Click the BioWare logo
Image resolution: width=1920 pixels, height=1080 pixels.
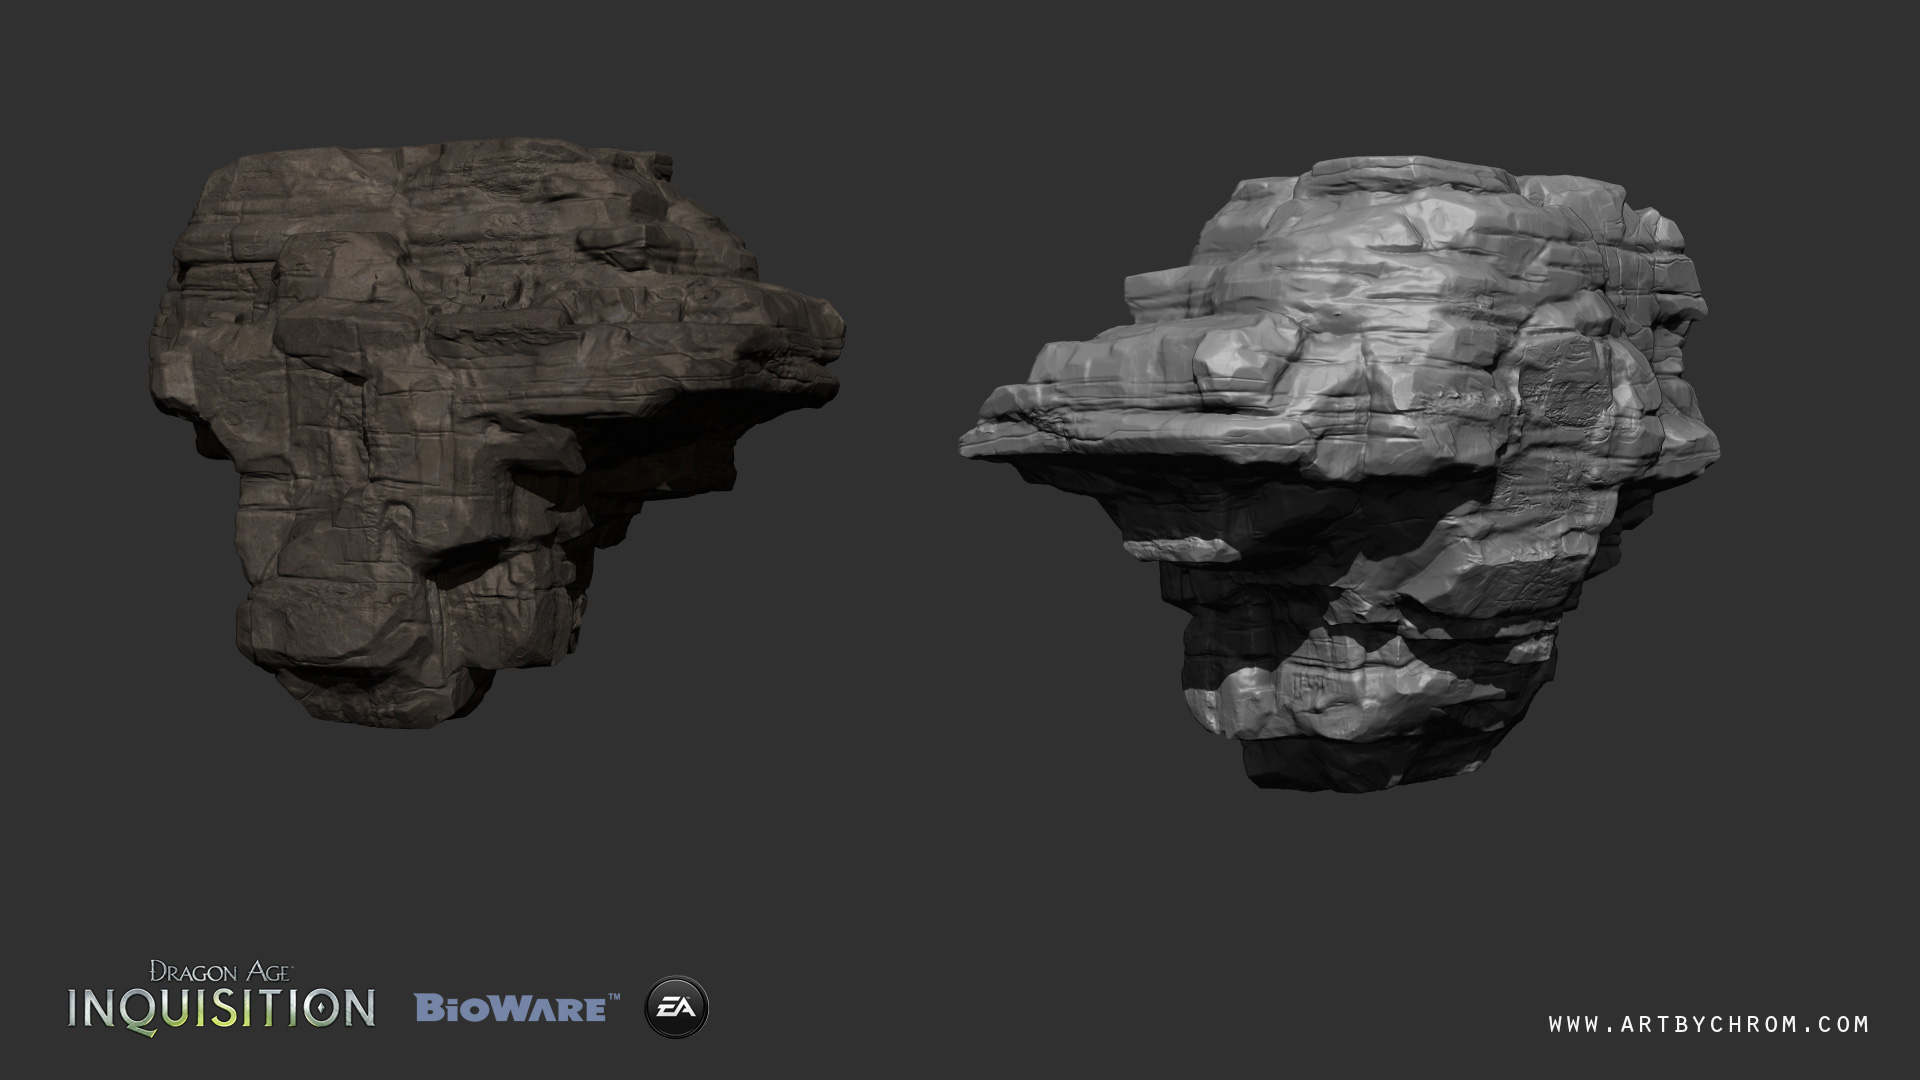(517, 1007)
